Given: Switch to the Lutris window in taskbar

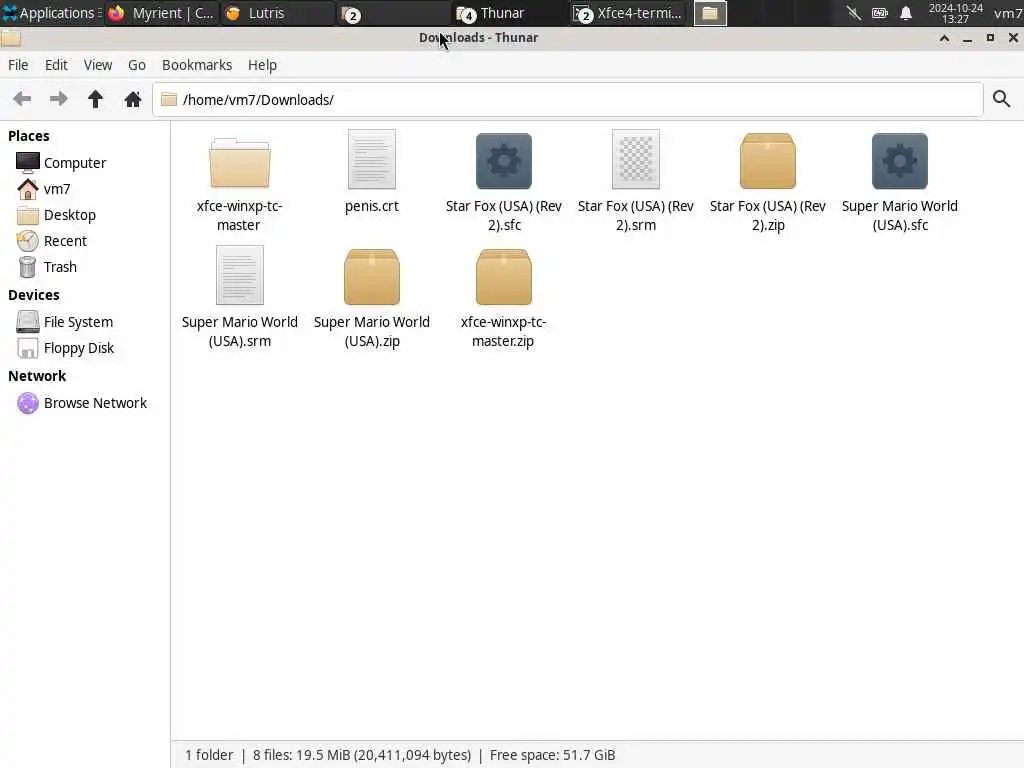Looking at the screenshot, I should (x=278, y=13).
